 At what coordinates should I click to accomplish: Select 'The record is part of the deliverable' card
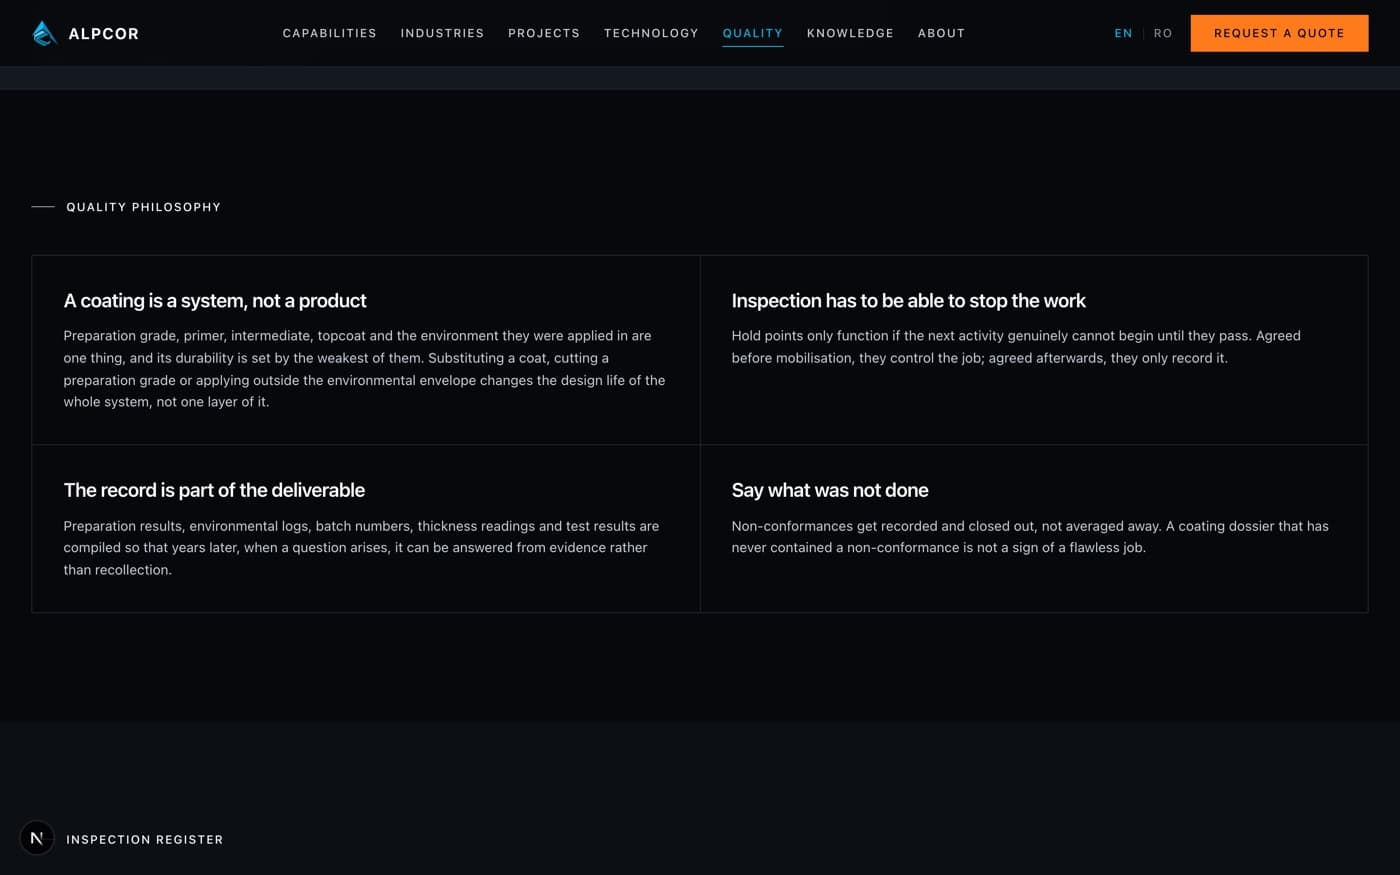coord(366,529)
